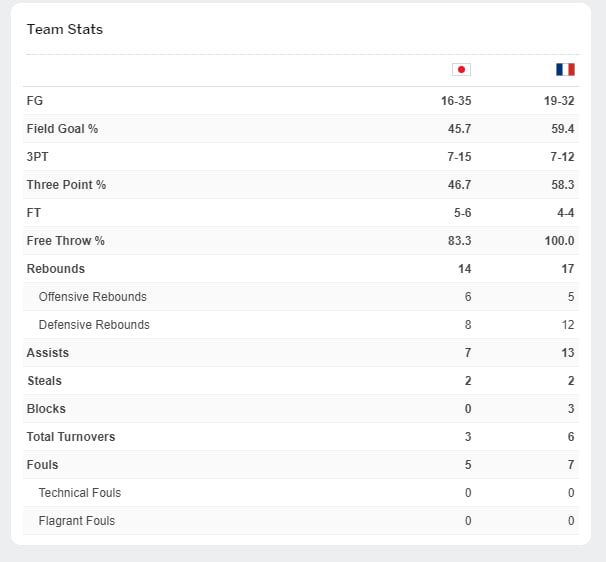Select the Team Stats heading
Screen dimensions: 606x562
click(65, 29)
